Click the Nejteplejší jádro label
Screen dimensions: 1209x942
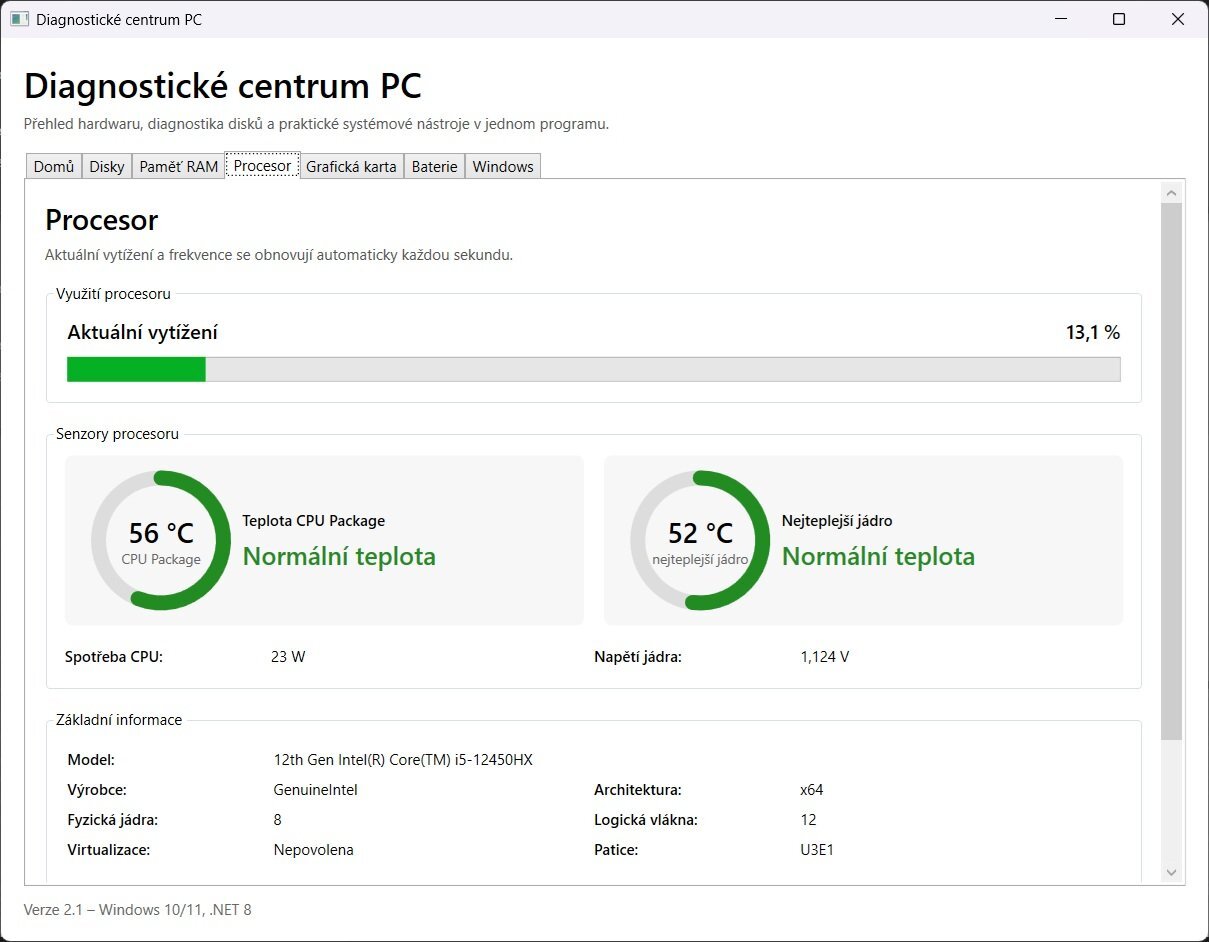click(837, 521)
